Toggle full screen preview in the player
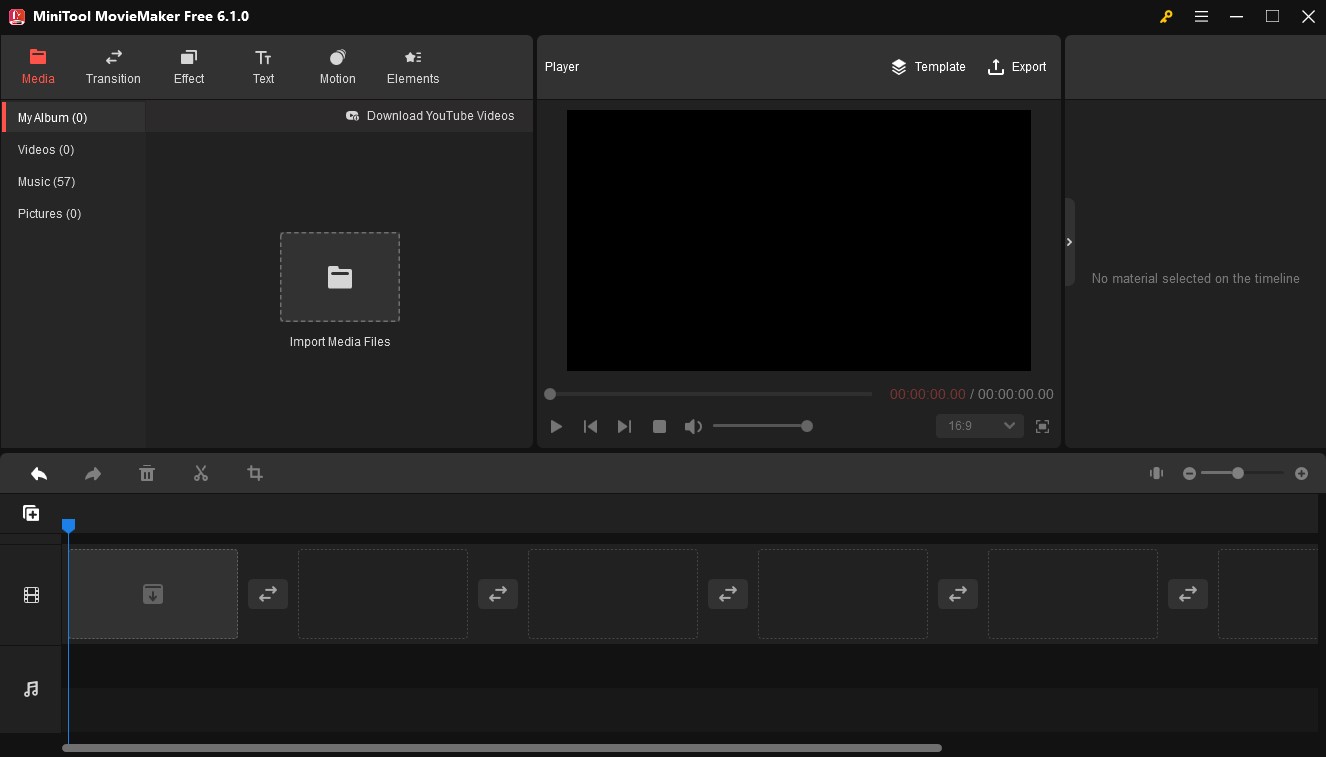Viewport: 1326px width, 757px height. coord(1042,426)
